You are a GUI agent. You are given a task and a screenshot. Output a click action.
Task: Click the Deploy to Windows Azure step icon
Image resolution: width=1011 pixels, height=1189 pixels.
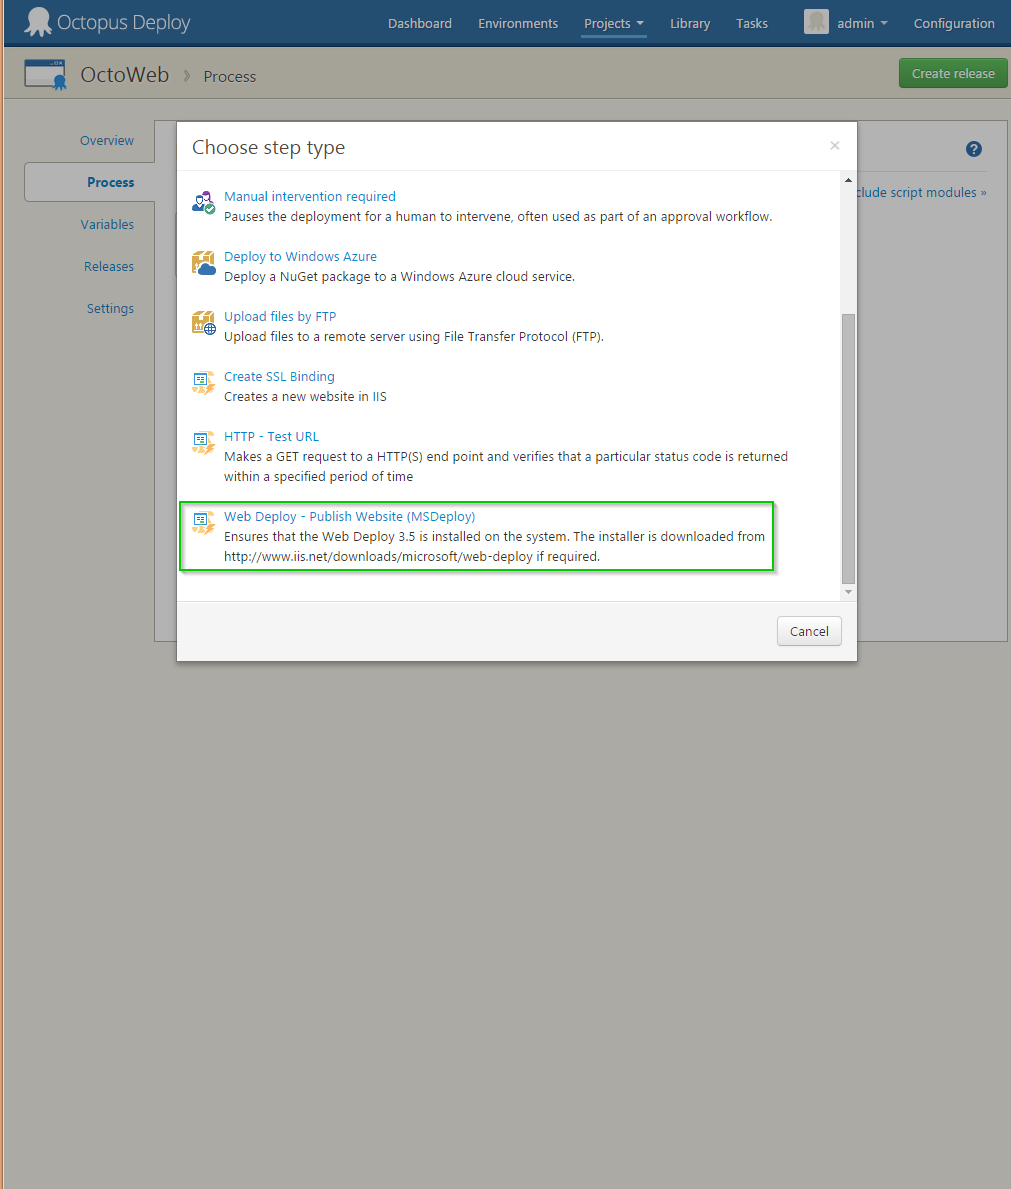(x=202, y=263)
